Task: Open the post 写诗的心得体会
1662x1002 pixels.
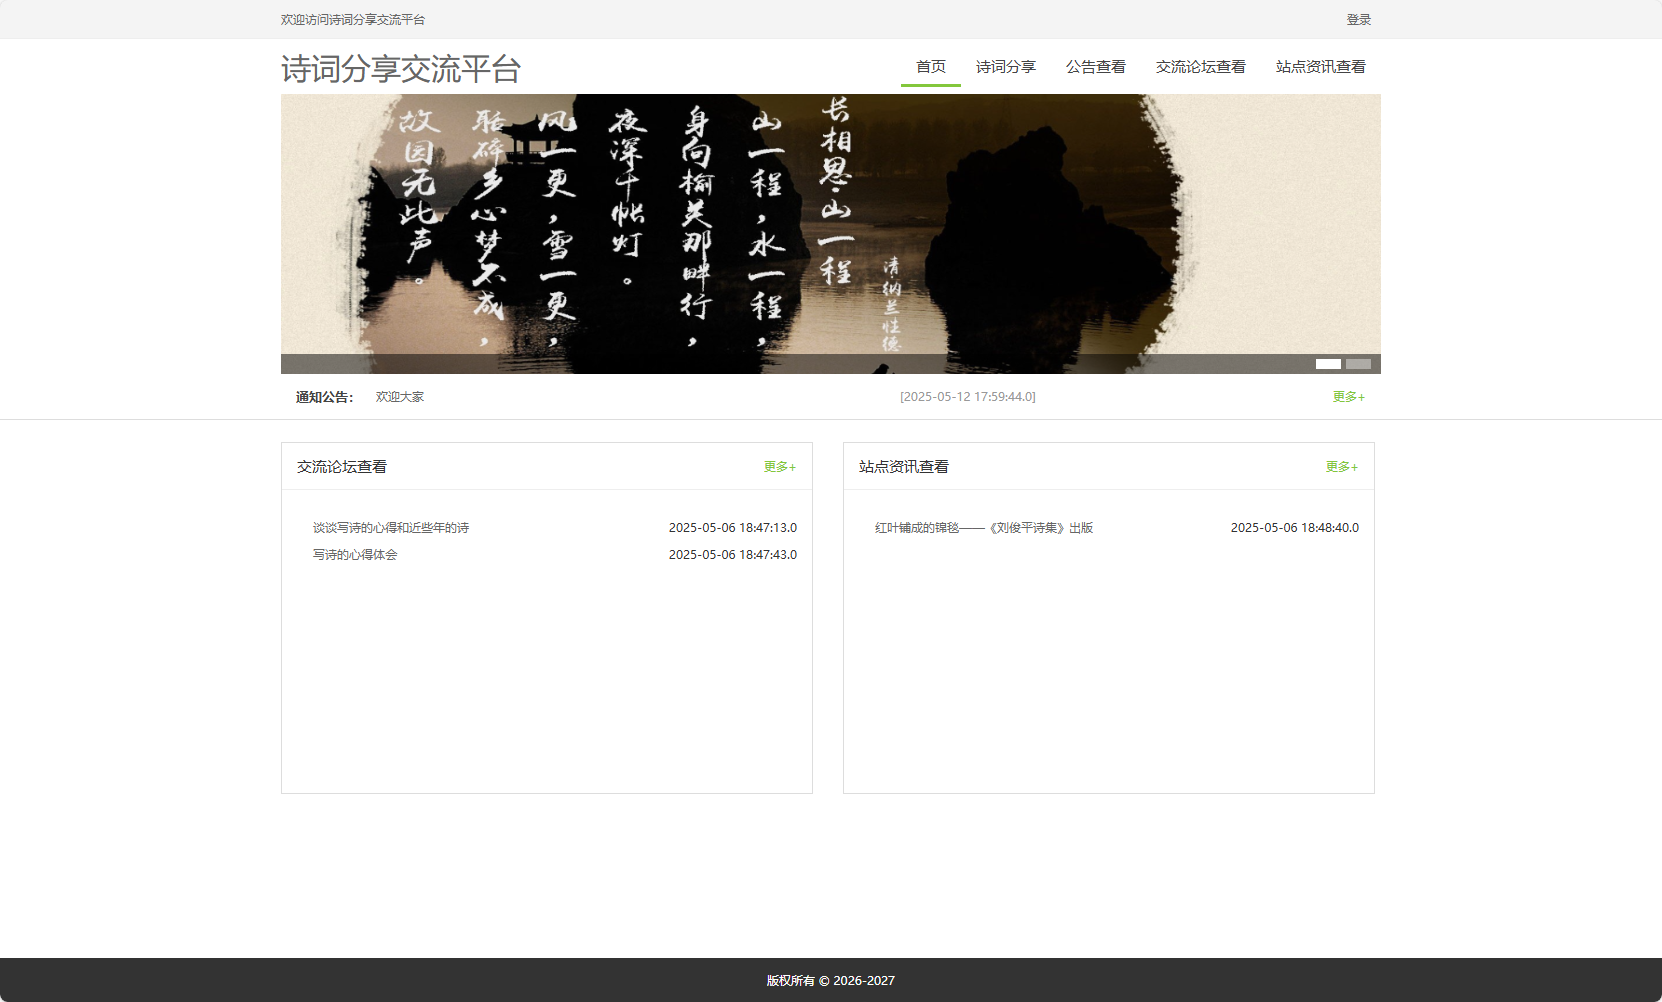Action: (355, 554)
